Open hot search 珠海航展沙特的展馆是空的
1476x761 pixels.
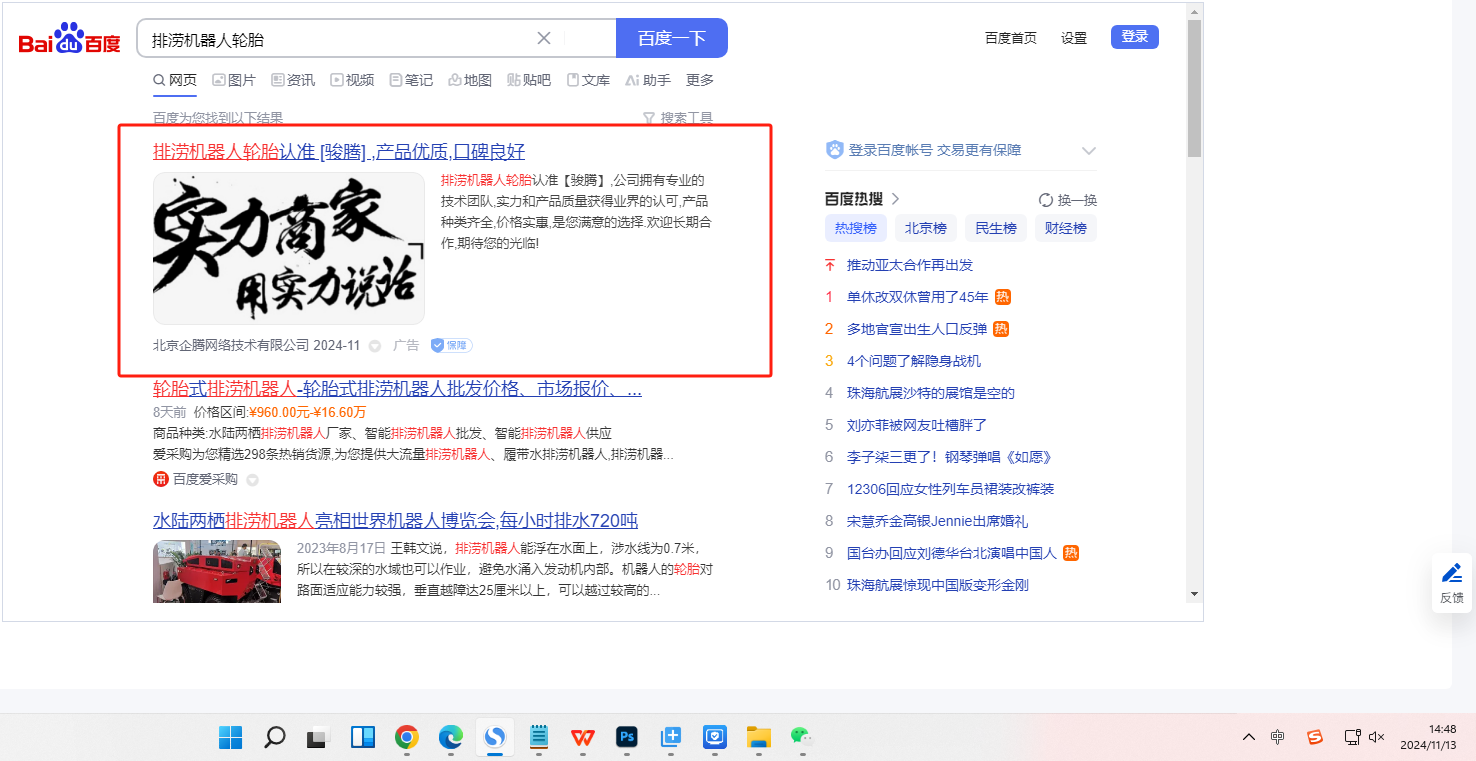point(931,393)
